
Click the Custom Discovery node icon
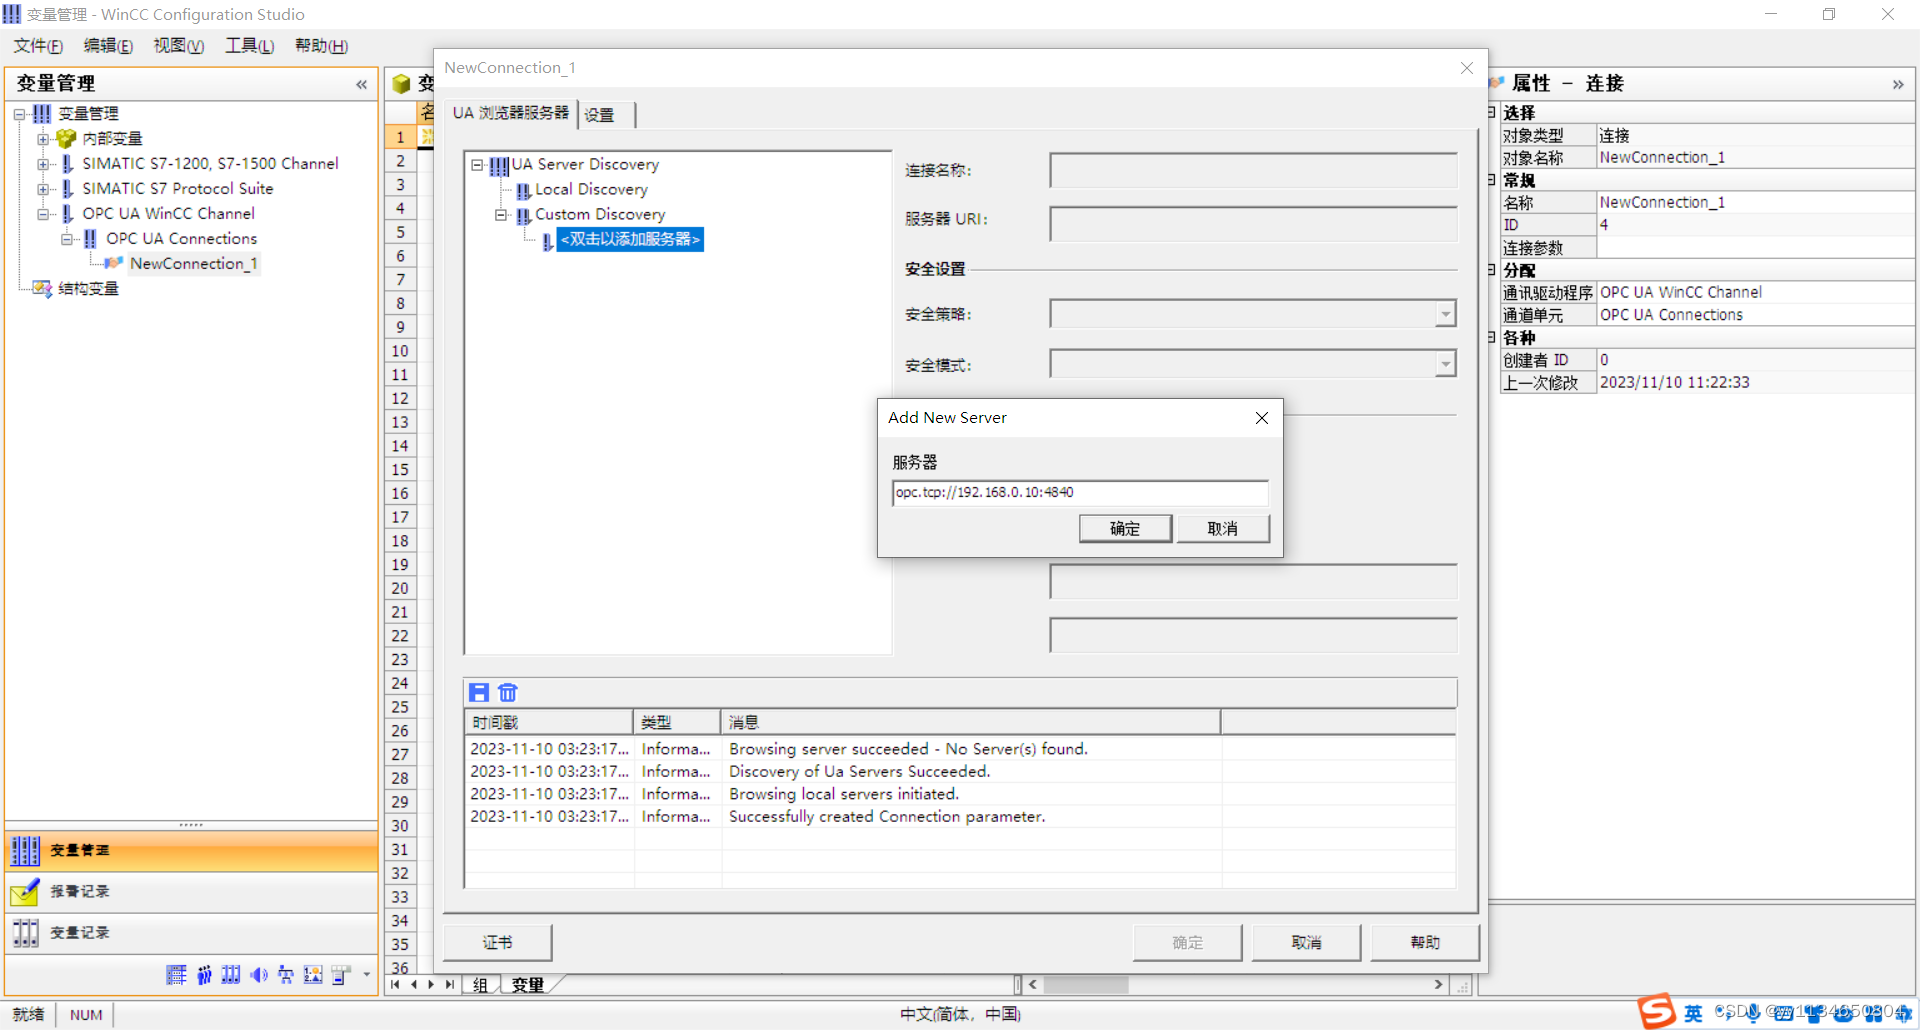[523, 215]
